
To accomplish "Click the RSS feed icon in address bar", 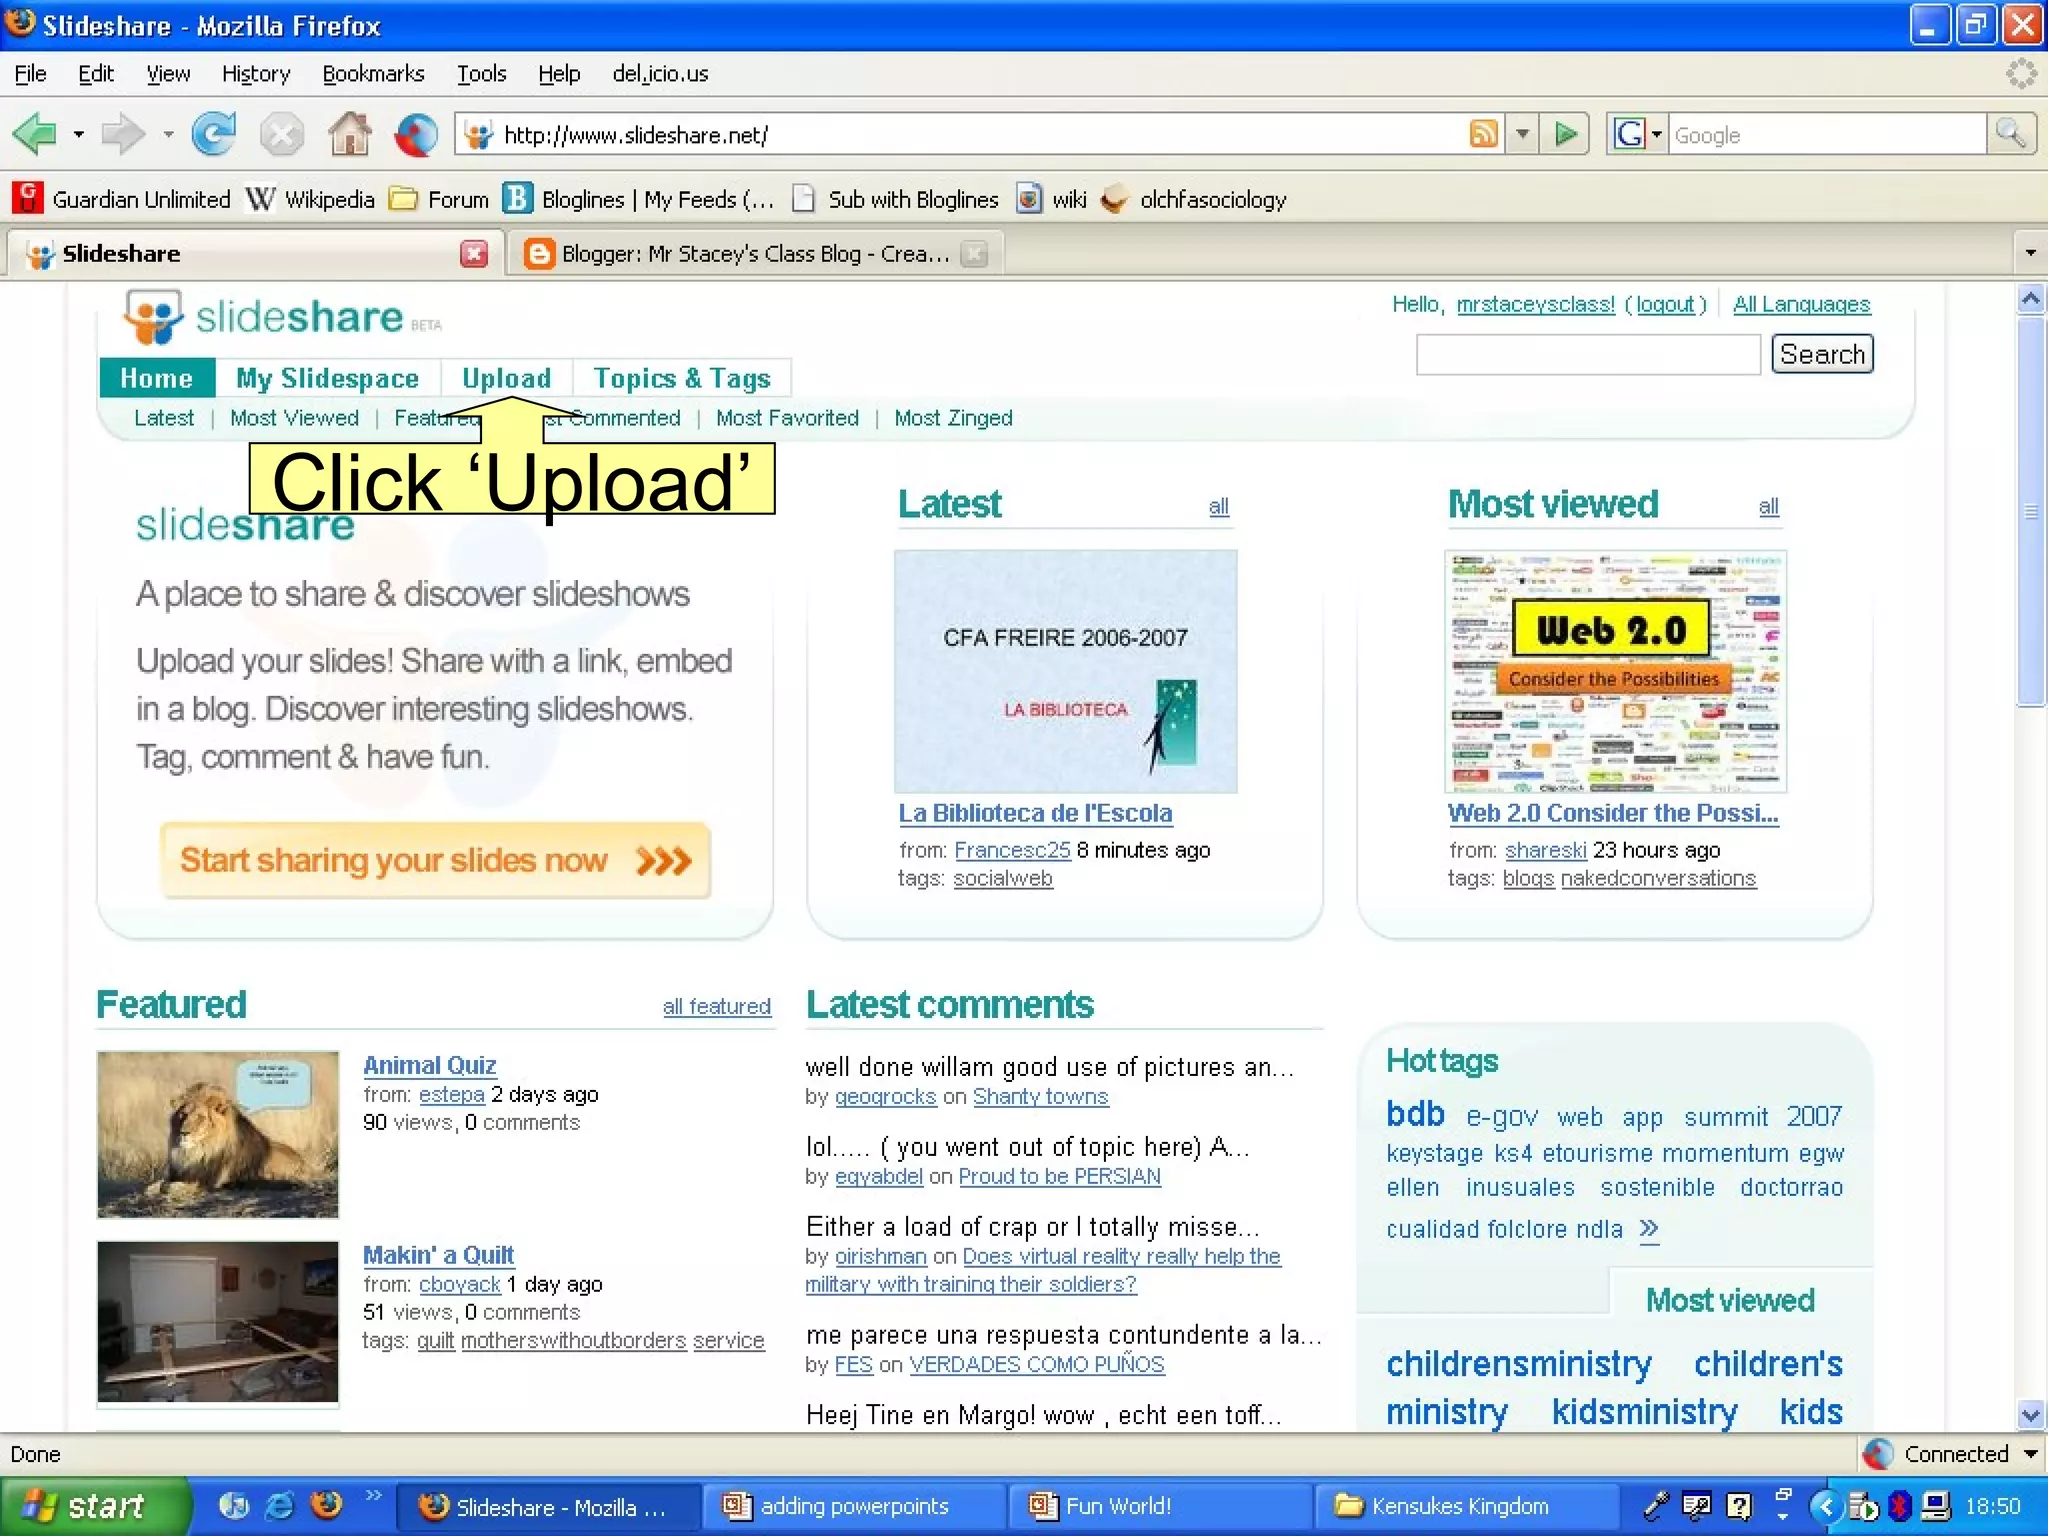I will coord(1484,134).
